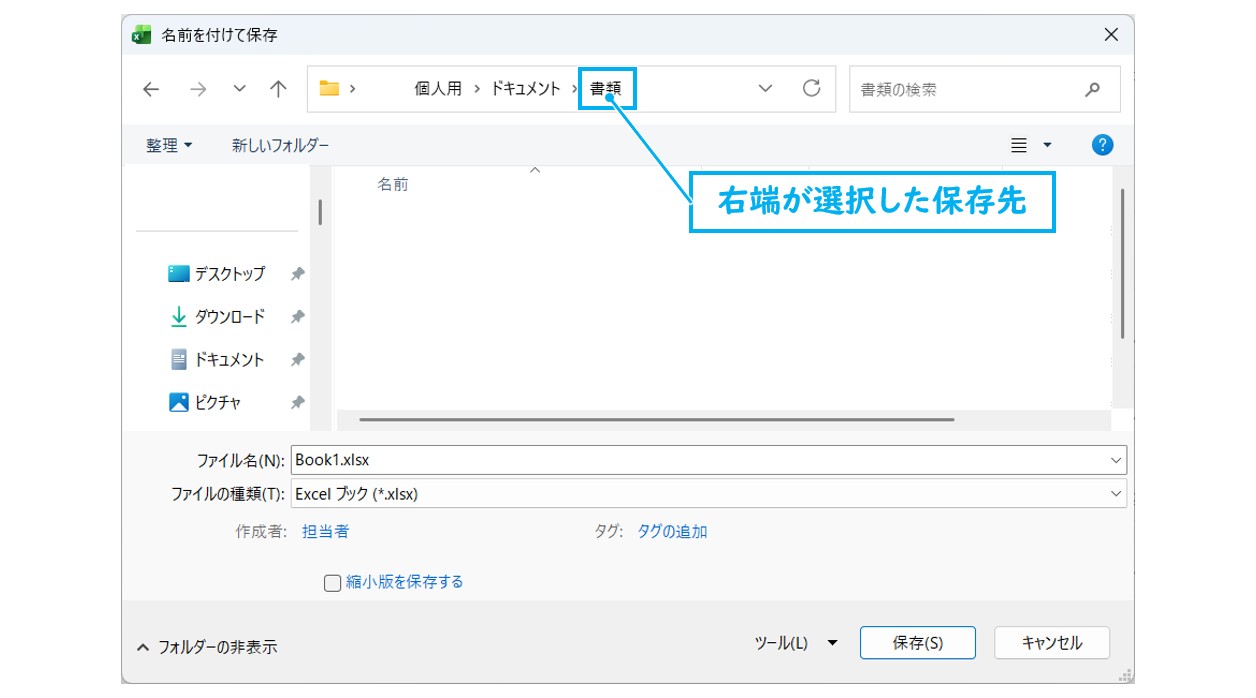
Task: Toggle the pin next to ピクチャ
Action: (x=296, y=402)
